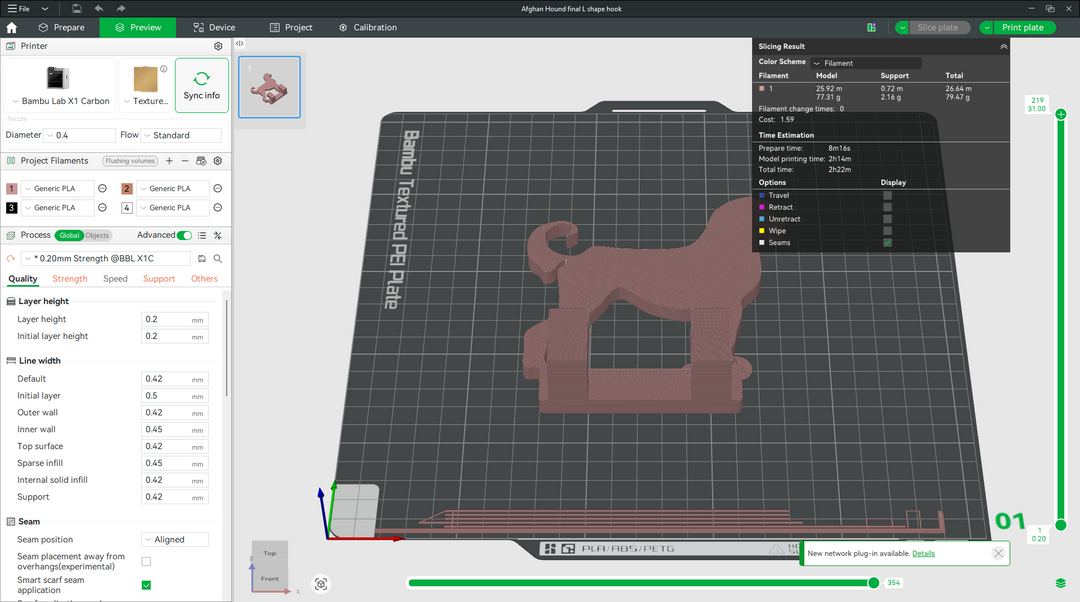The width and height of the screenshot is (1080, 602).
Task: Click the search icon next to preset name
Action: (x=218, y=258)
